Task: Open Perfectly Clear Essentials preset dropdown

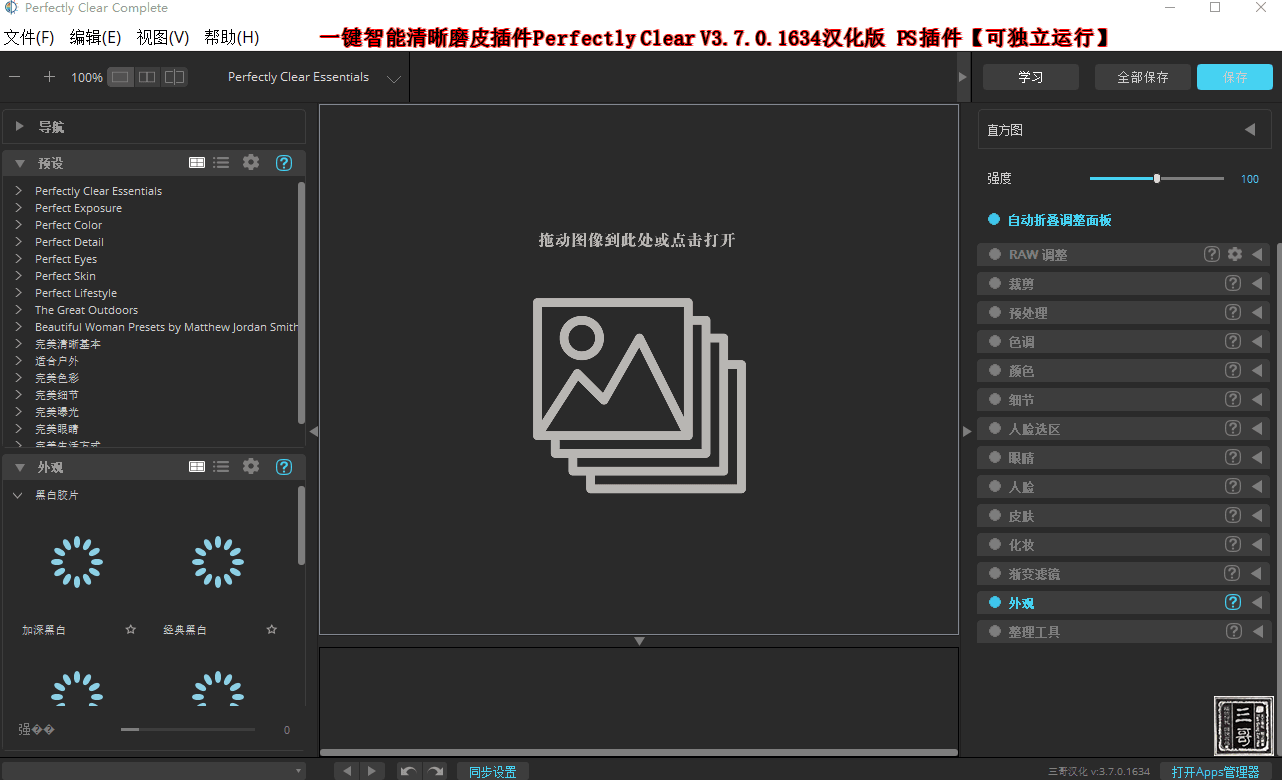Action: [x=393, y=78]
